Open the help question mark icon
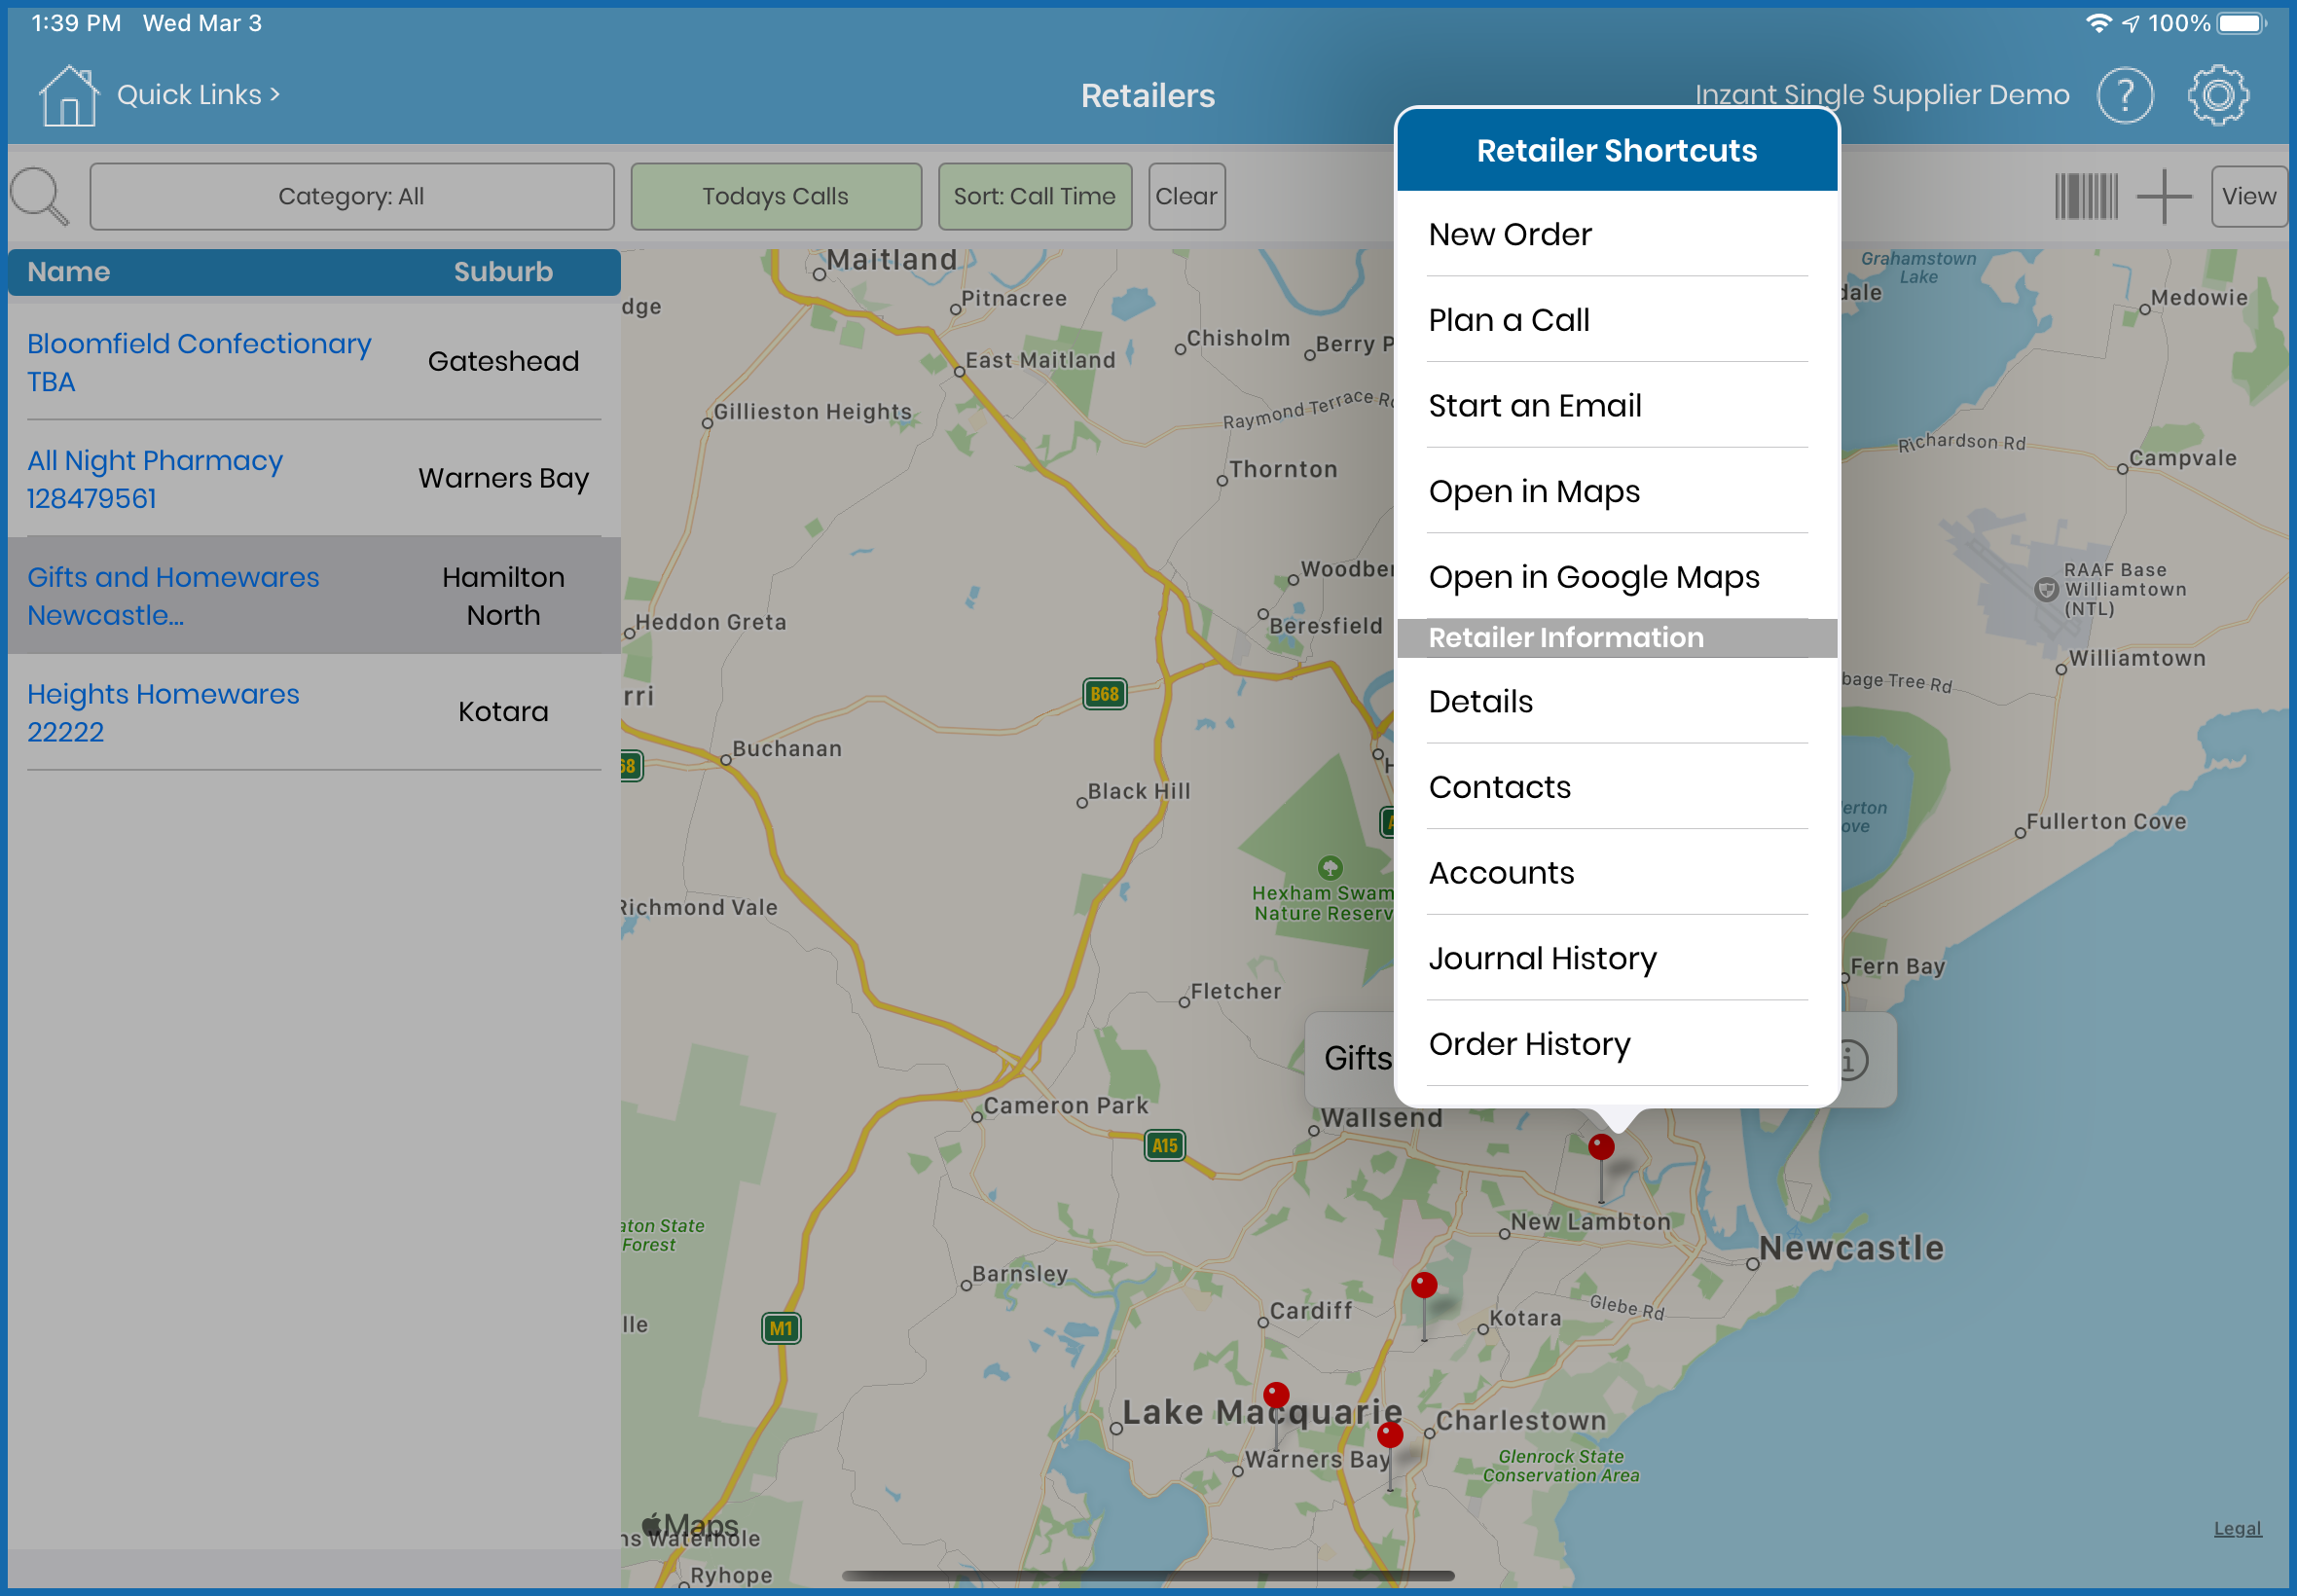2297x1596 pixels. point(2124,96)
